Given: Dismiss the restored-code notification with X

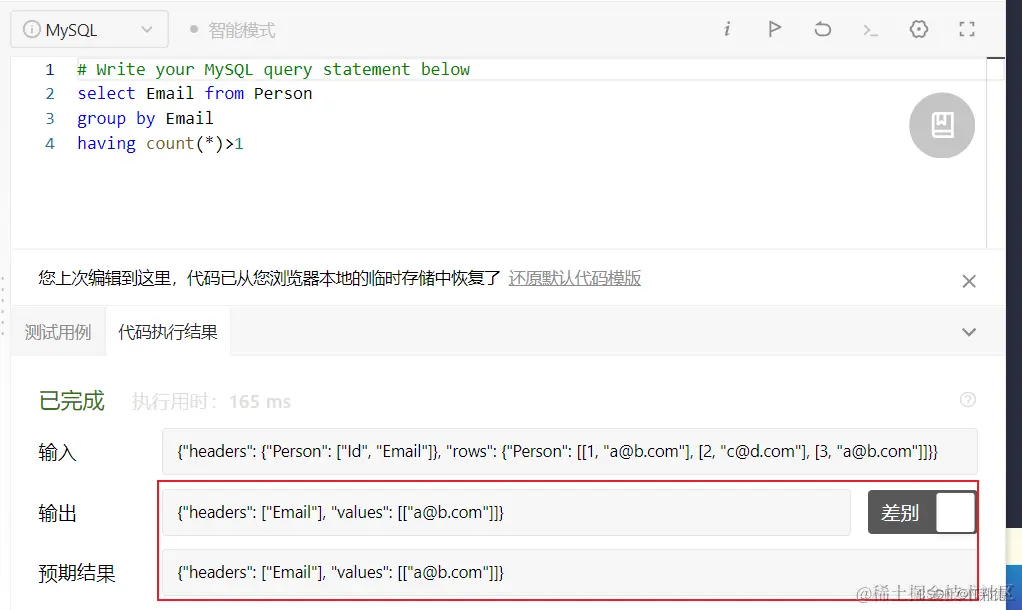Looking at the screenshot, I should 969,281.
